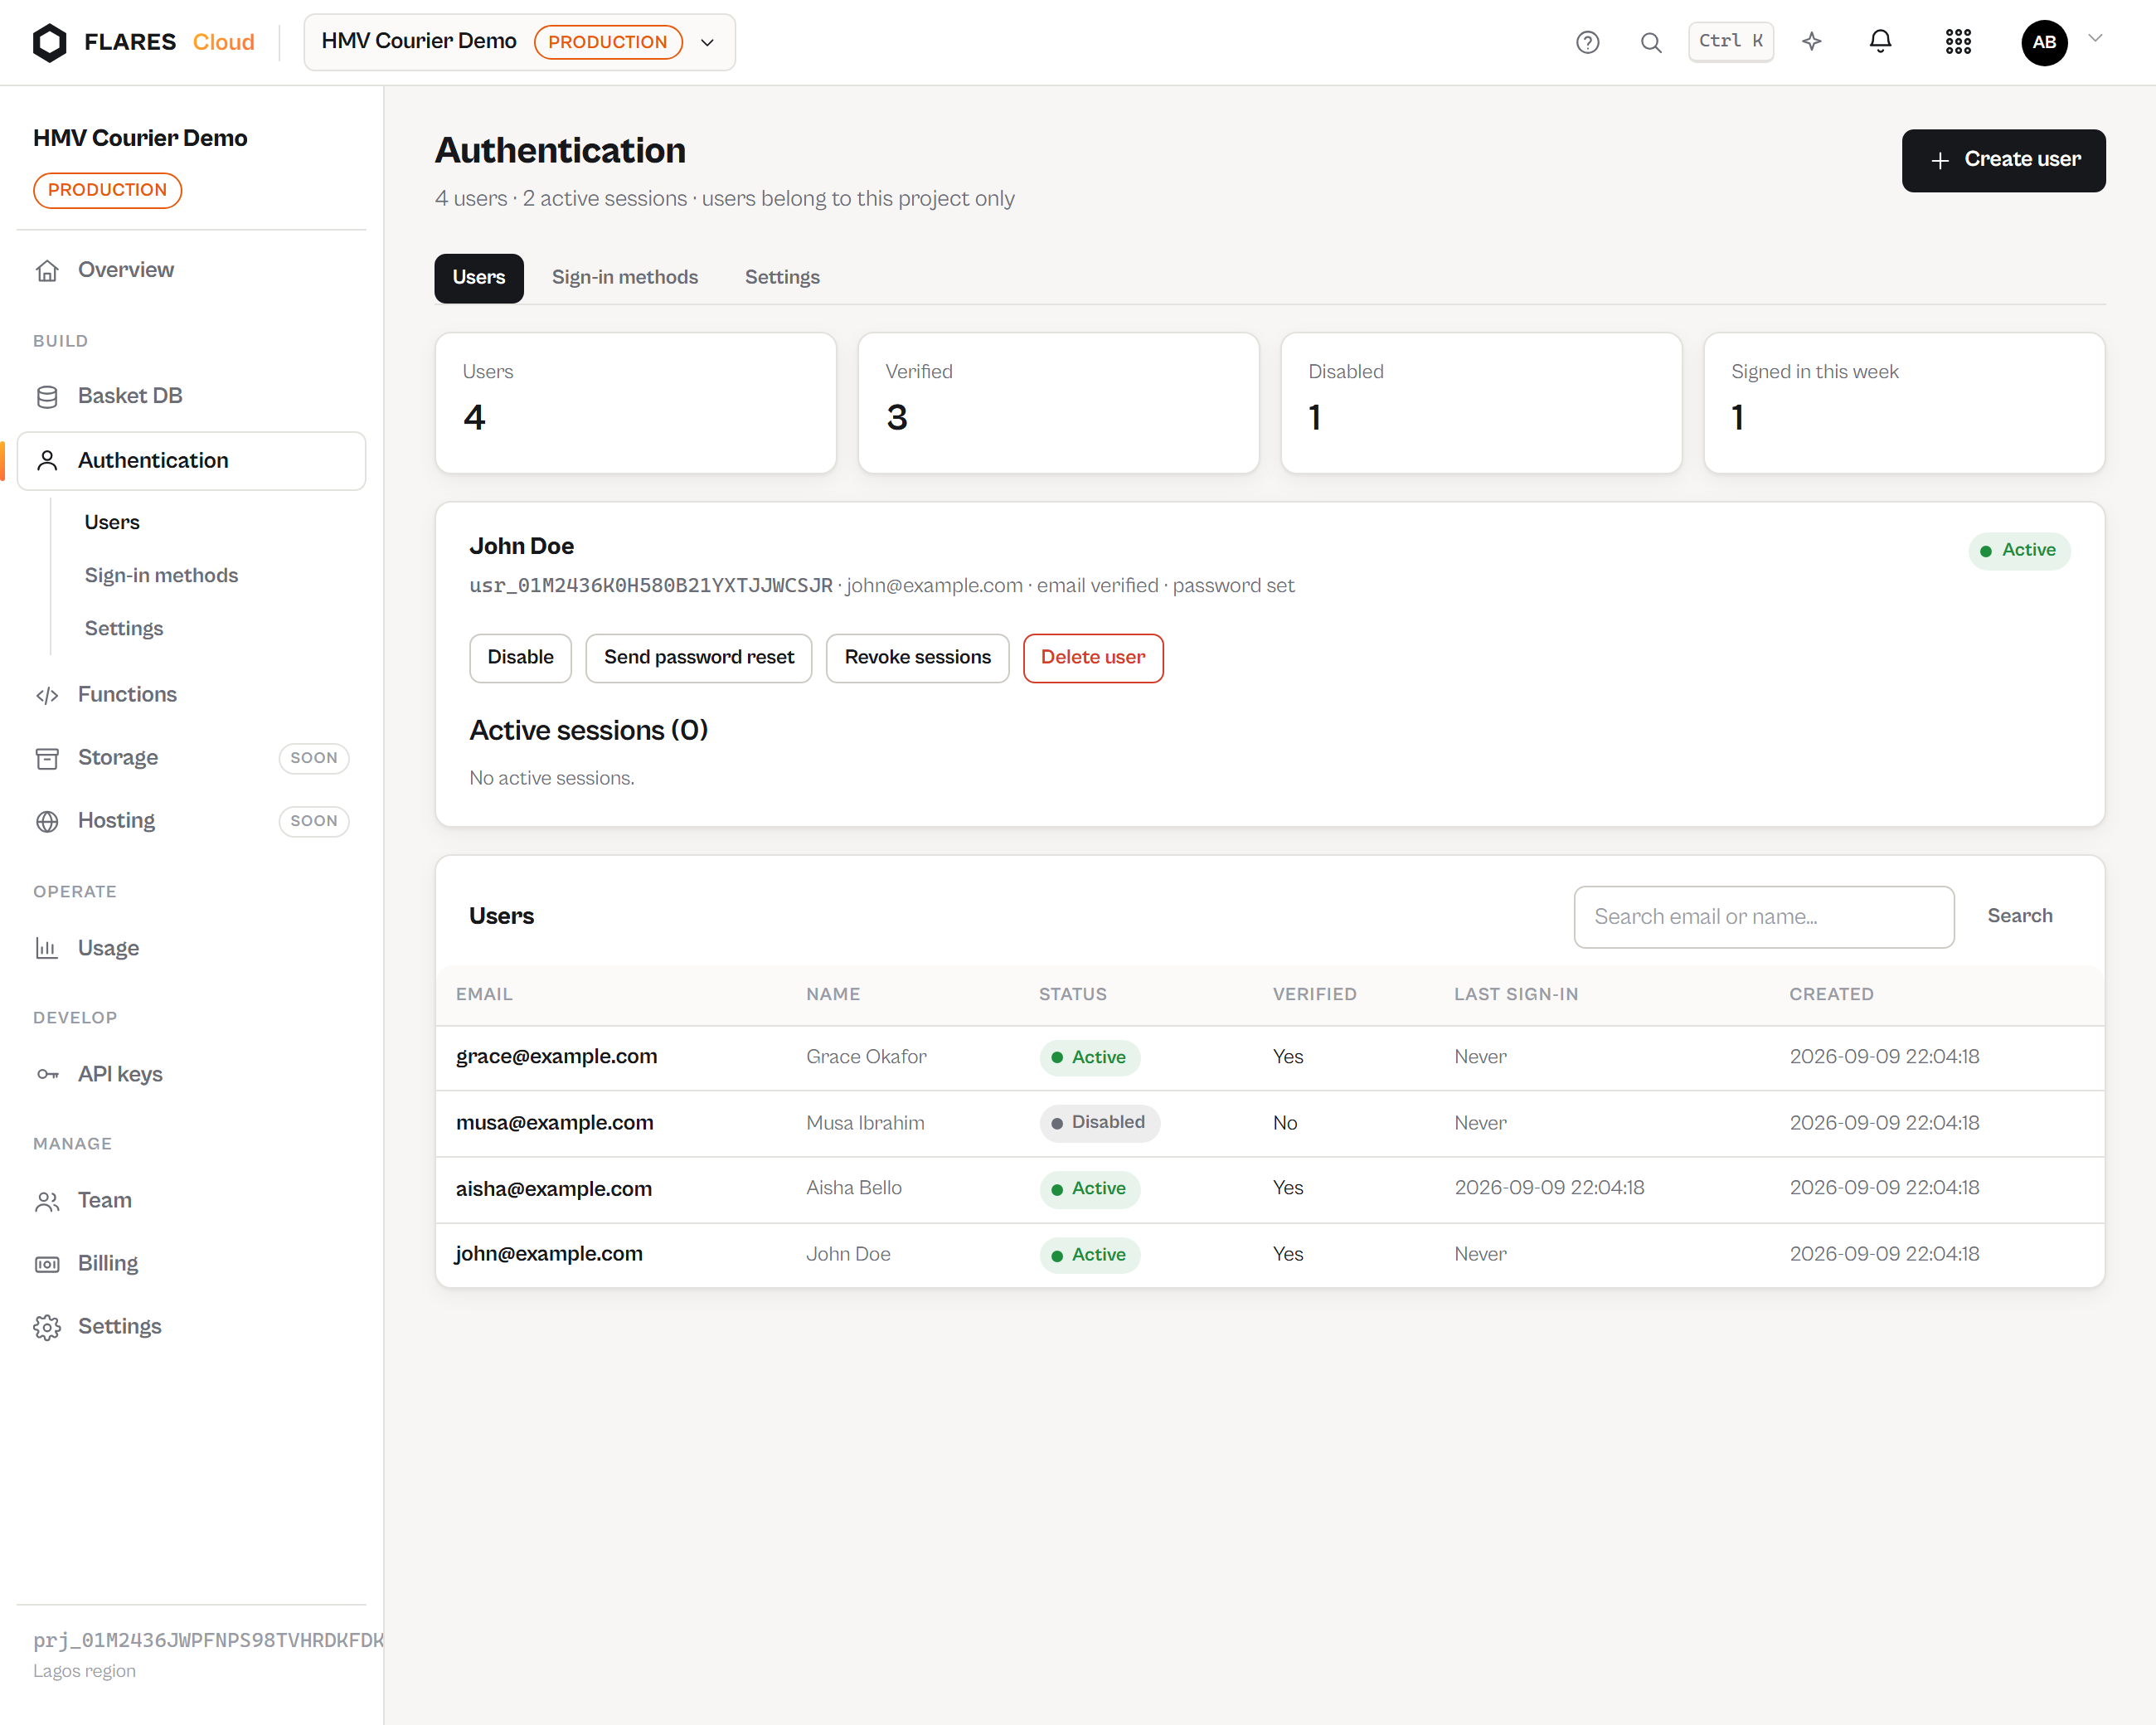
Task: Click the Storage archive box icon
Action: [x=47, y=758]
